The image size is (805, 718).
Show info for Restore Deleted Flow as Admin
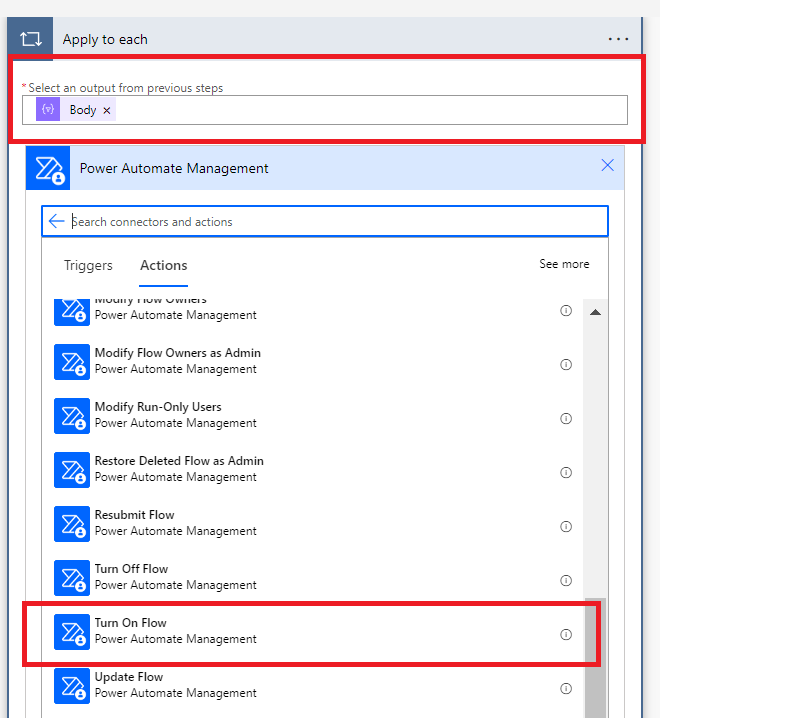[x=566, y=472]
